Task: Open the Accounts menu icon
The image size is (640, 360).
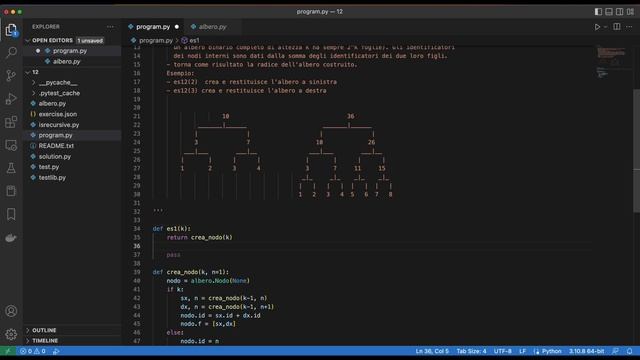Action: [x=11, y=311]
